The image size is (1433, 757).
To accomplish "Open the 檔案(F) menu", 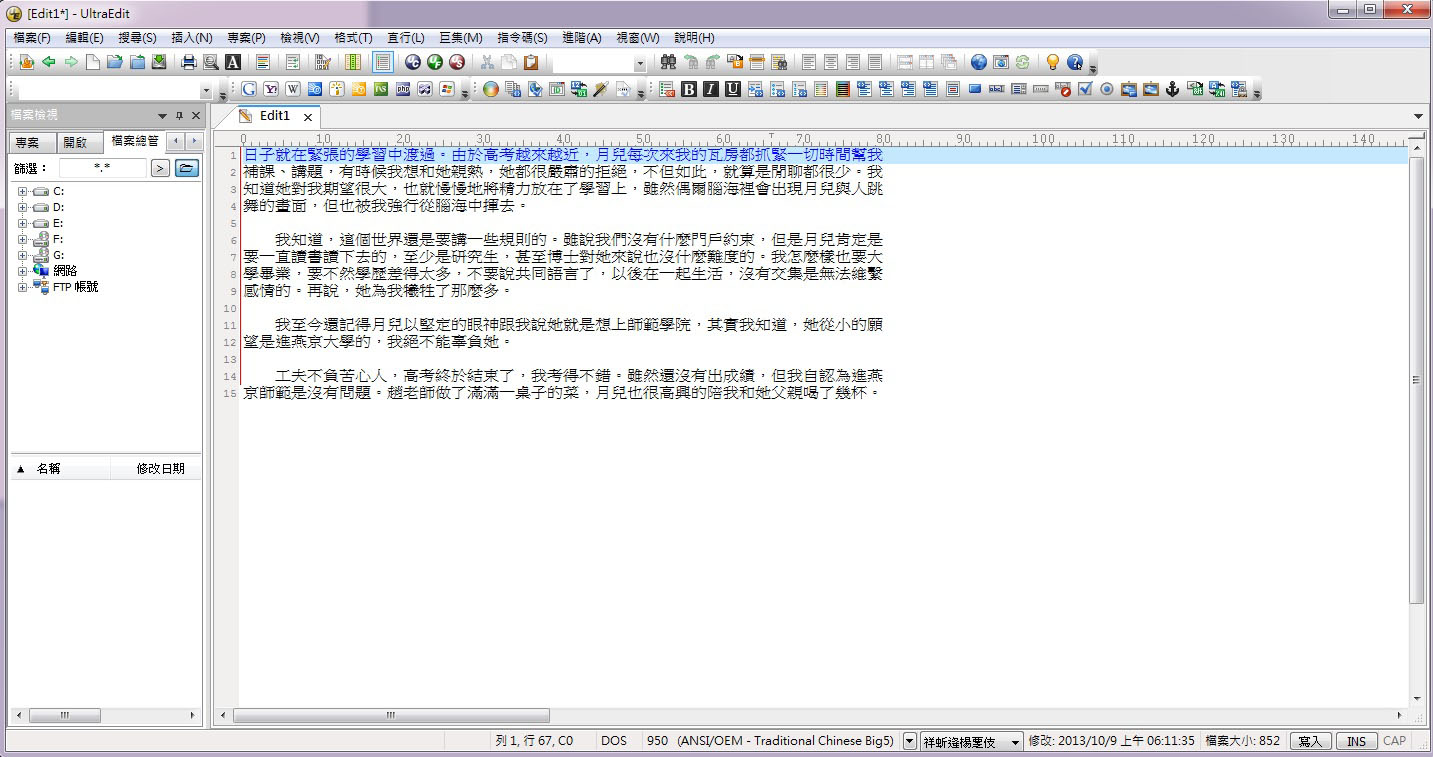I will pyautogui.click(x=32, y=38).
